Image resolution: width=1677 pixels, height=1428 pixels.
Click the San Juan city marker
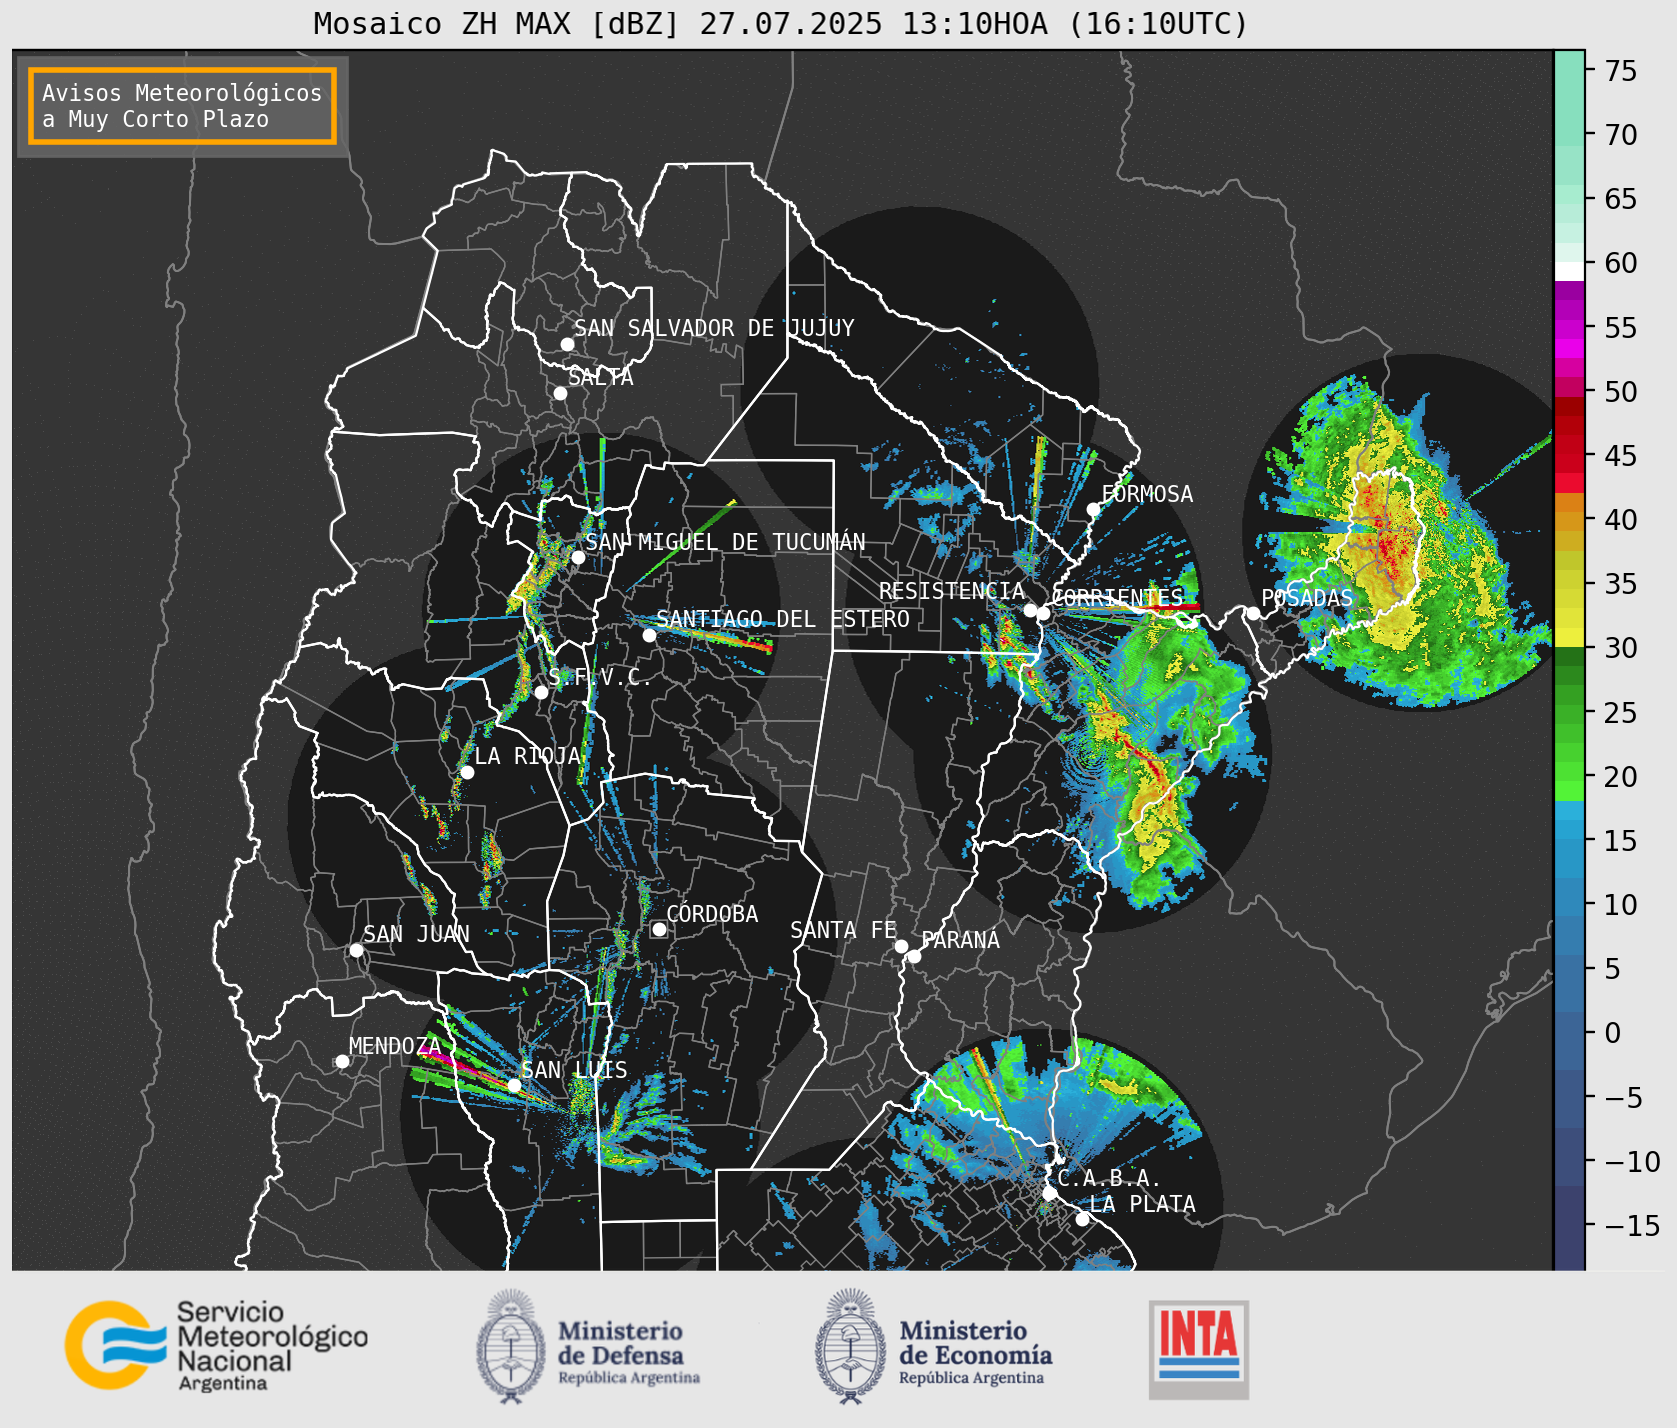click(x=356, y=950)
